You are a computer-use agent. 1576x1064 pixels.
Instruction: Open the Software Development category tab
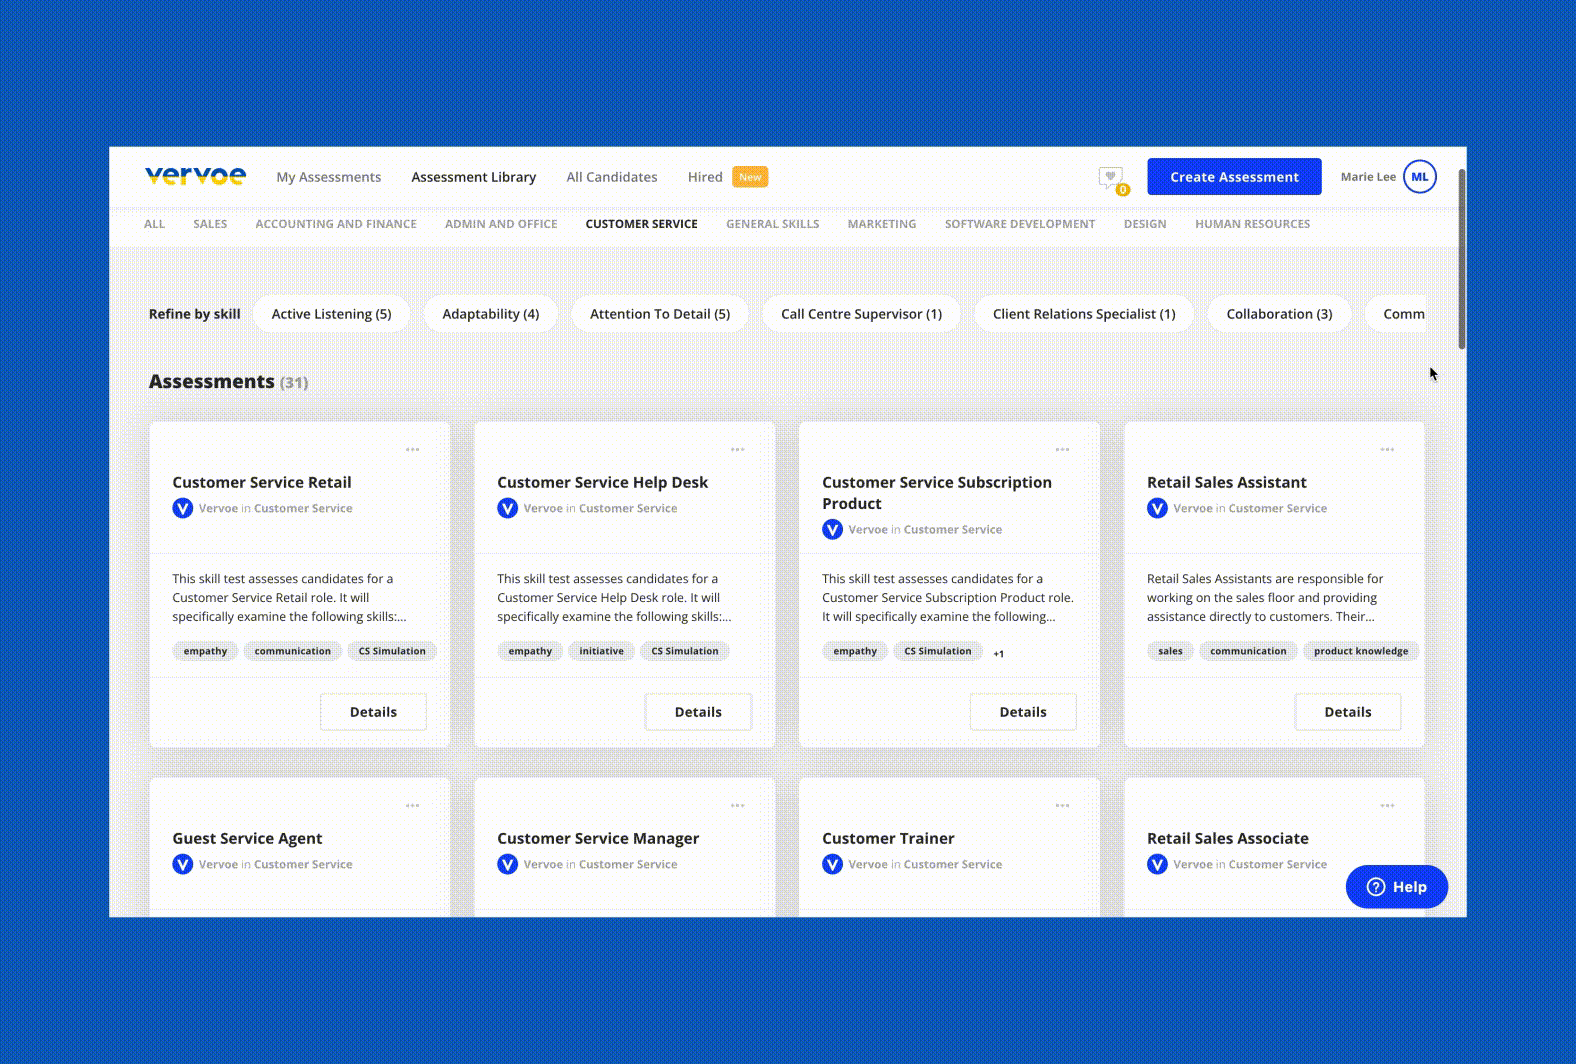click(x=1020, y=224)
